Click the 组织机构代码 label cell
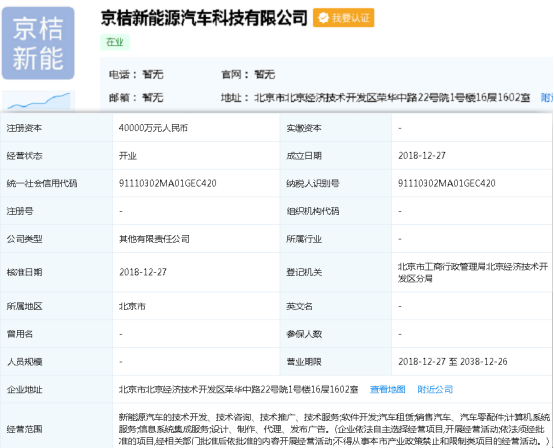Image resolution: width=554 pixels, height=448 pixels. click(x=336, y=211)
